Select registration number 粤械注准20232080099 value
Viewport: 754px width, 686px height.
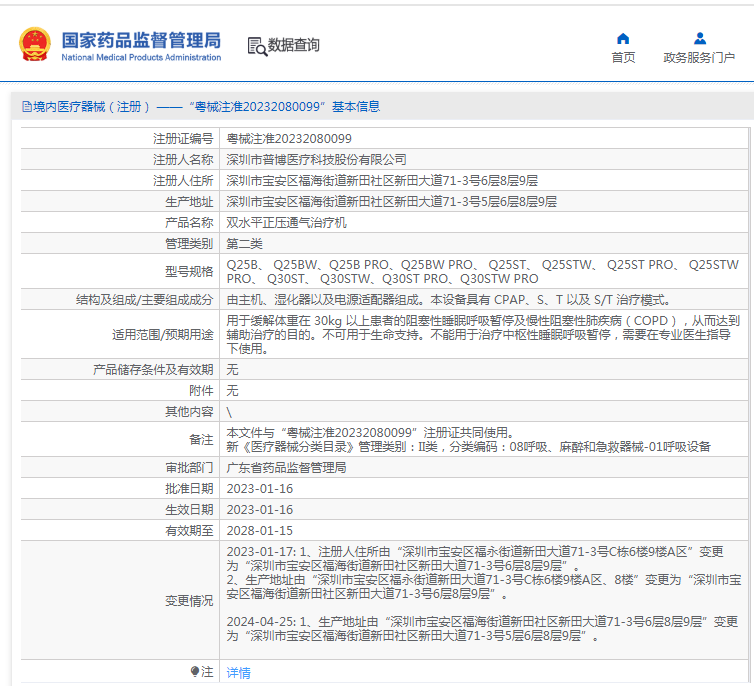289,139
